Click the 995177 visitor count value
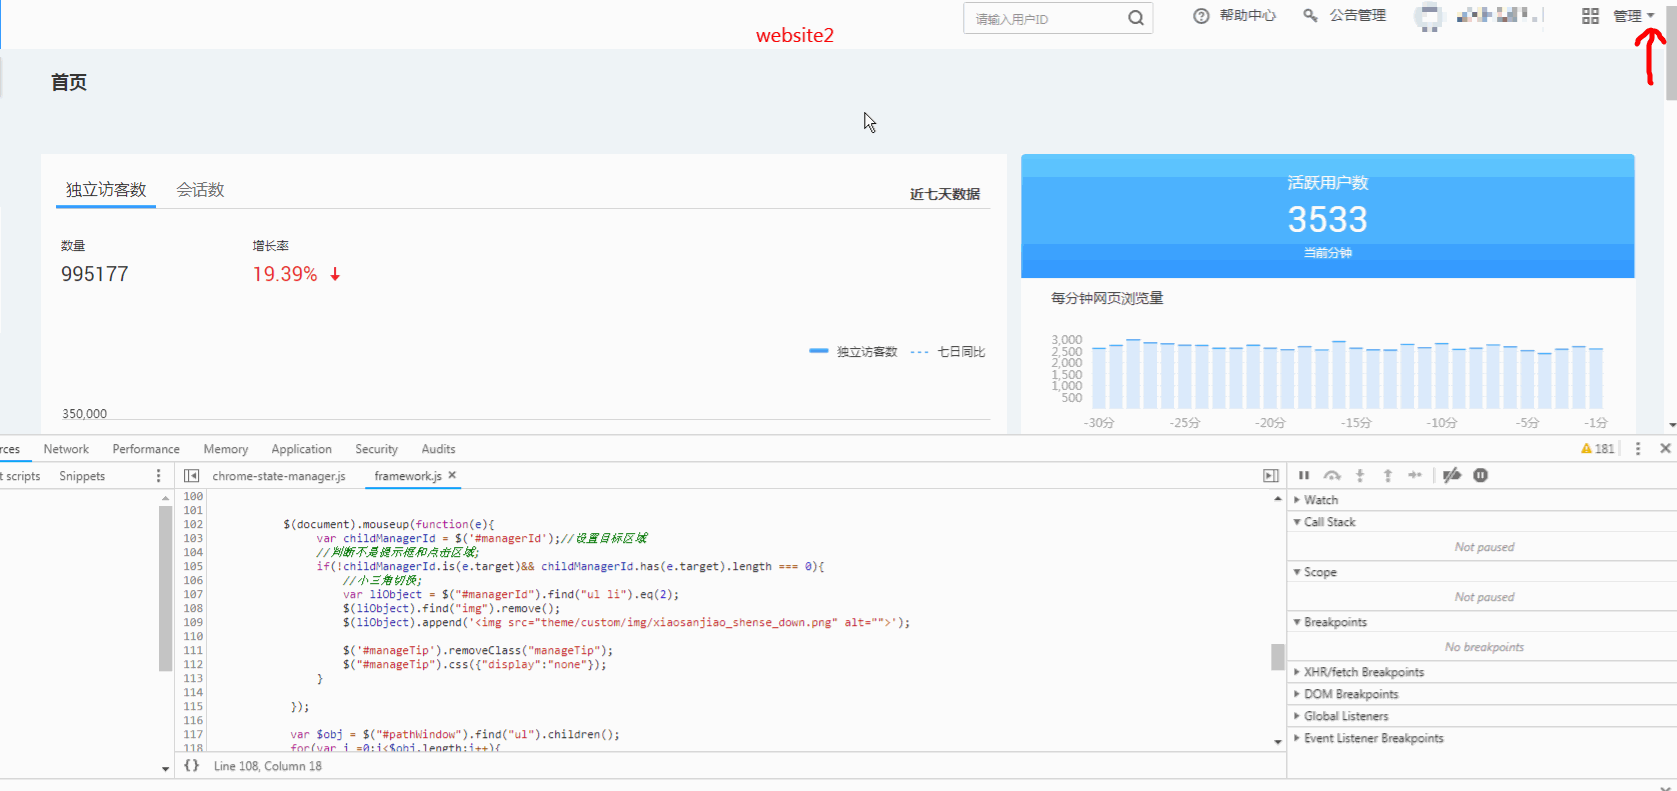The height and width of the screenshot is (791, 1677). (95, 274)
